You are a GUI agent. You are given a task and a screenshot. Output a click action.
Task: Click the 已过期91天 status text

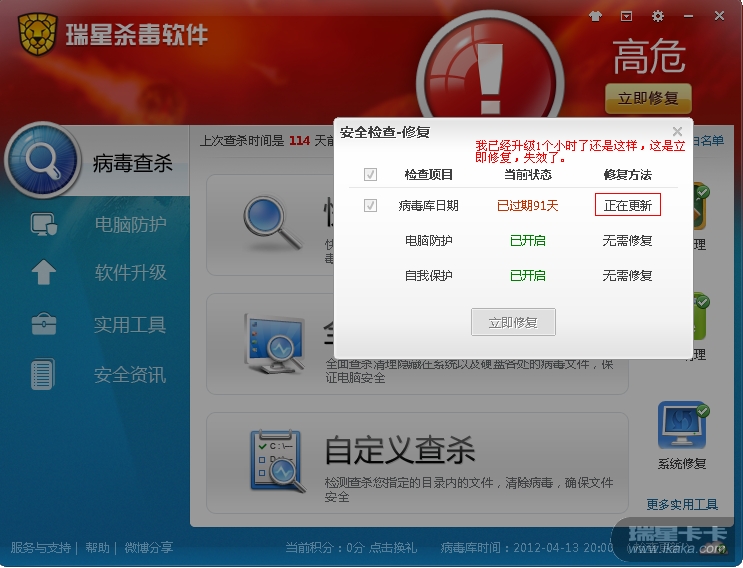coord(527,206)
